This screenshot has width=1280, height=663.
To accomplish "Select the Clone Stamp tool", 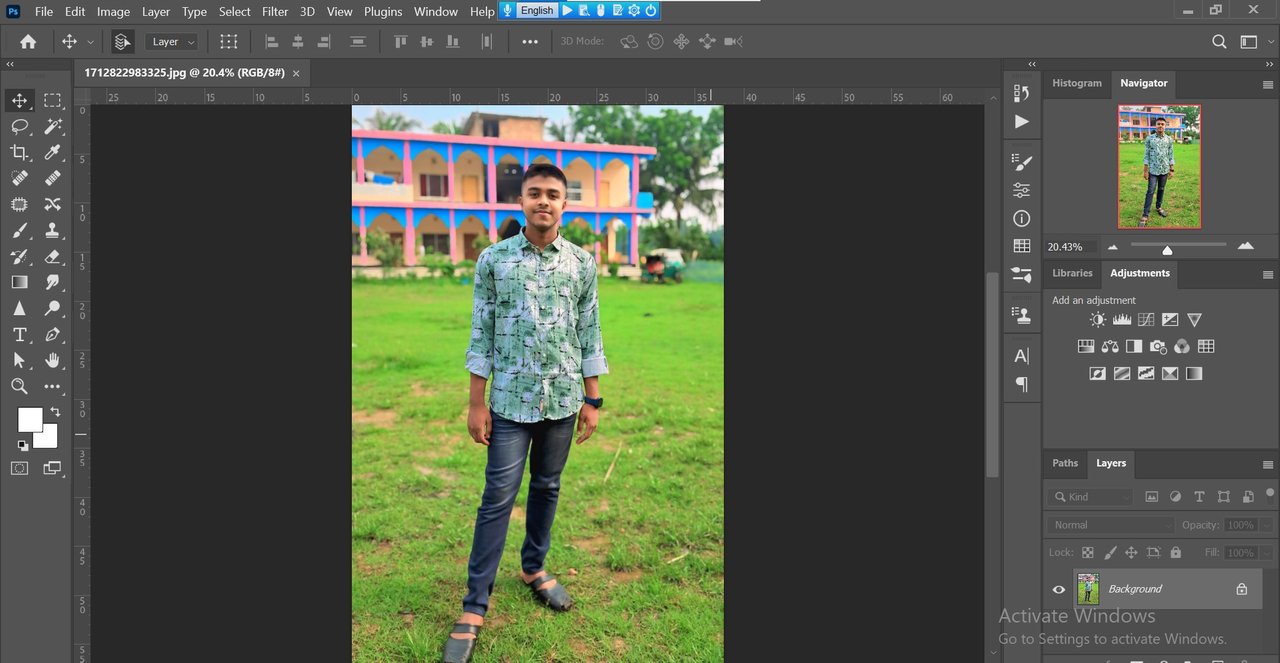I will (x=53, y=231).
